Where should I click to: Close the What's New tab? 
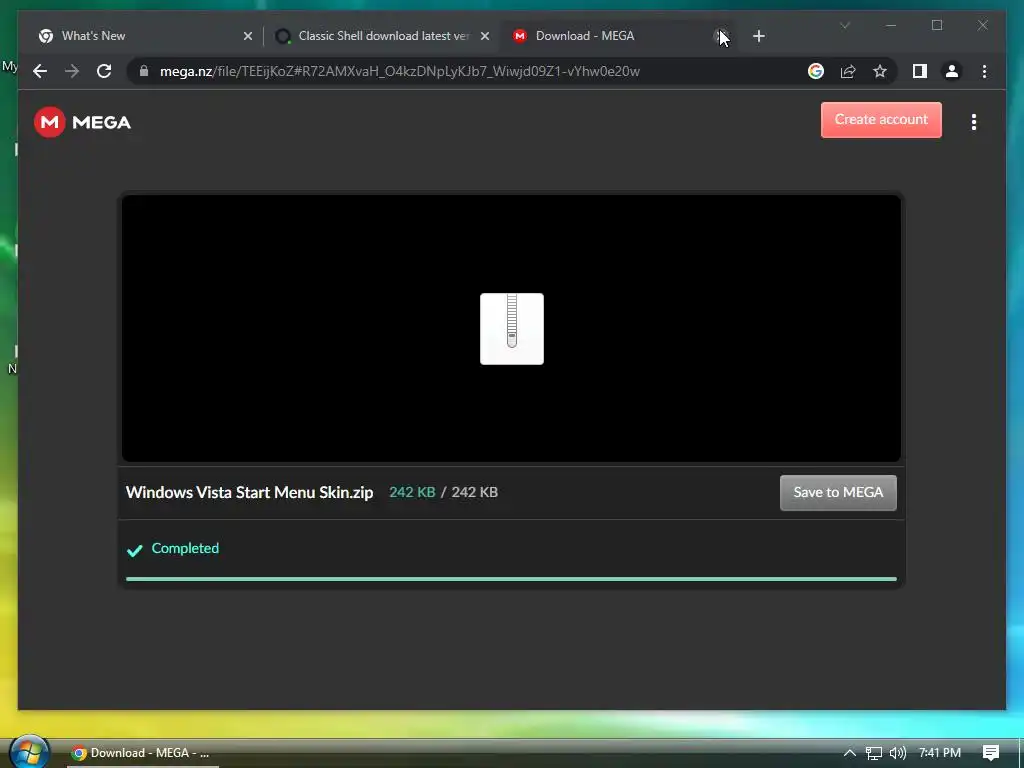pyautogui.click(x=248, y=36)
